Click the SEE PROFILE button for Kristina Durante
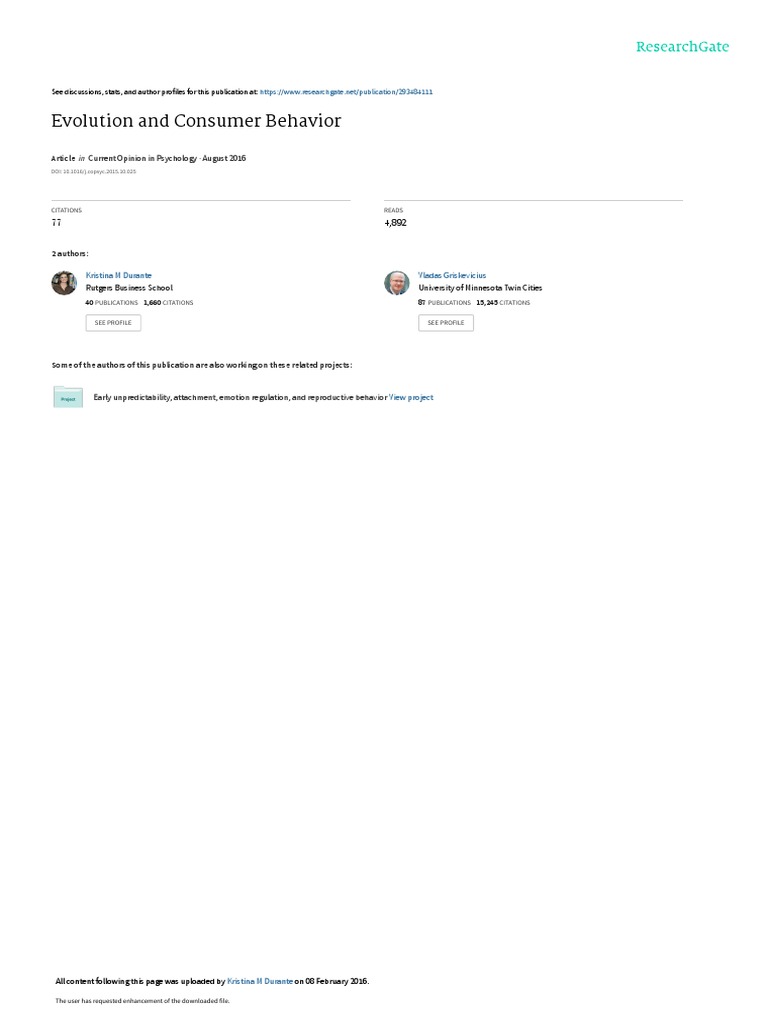Image resolution: width=768 pixels, height=1024 pixels. pyautogui.click(x=113, y=323)
